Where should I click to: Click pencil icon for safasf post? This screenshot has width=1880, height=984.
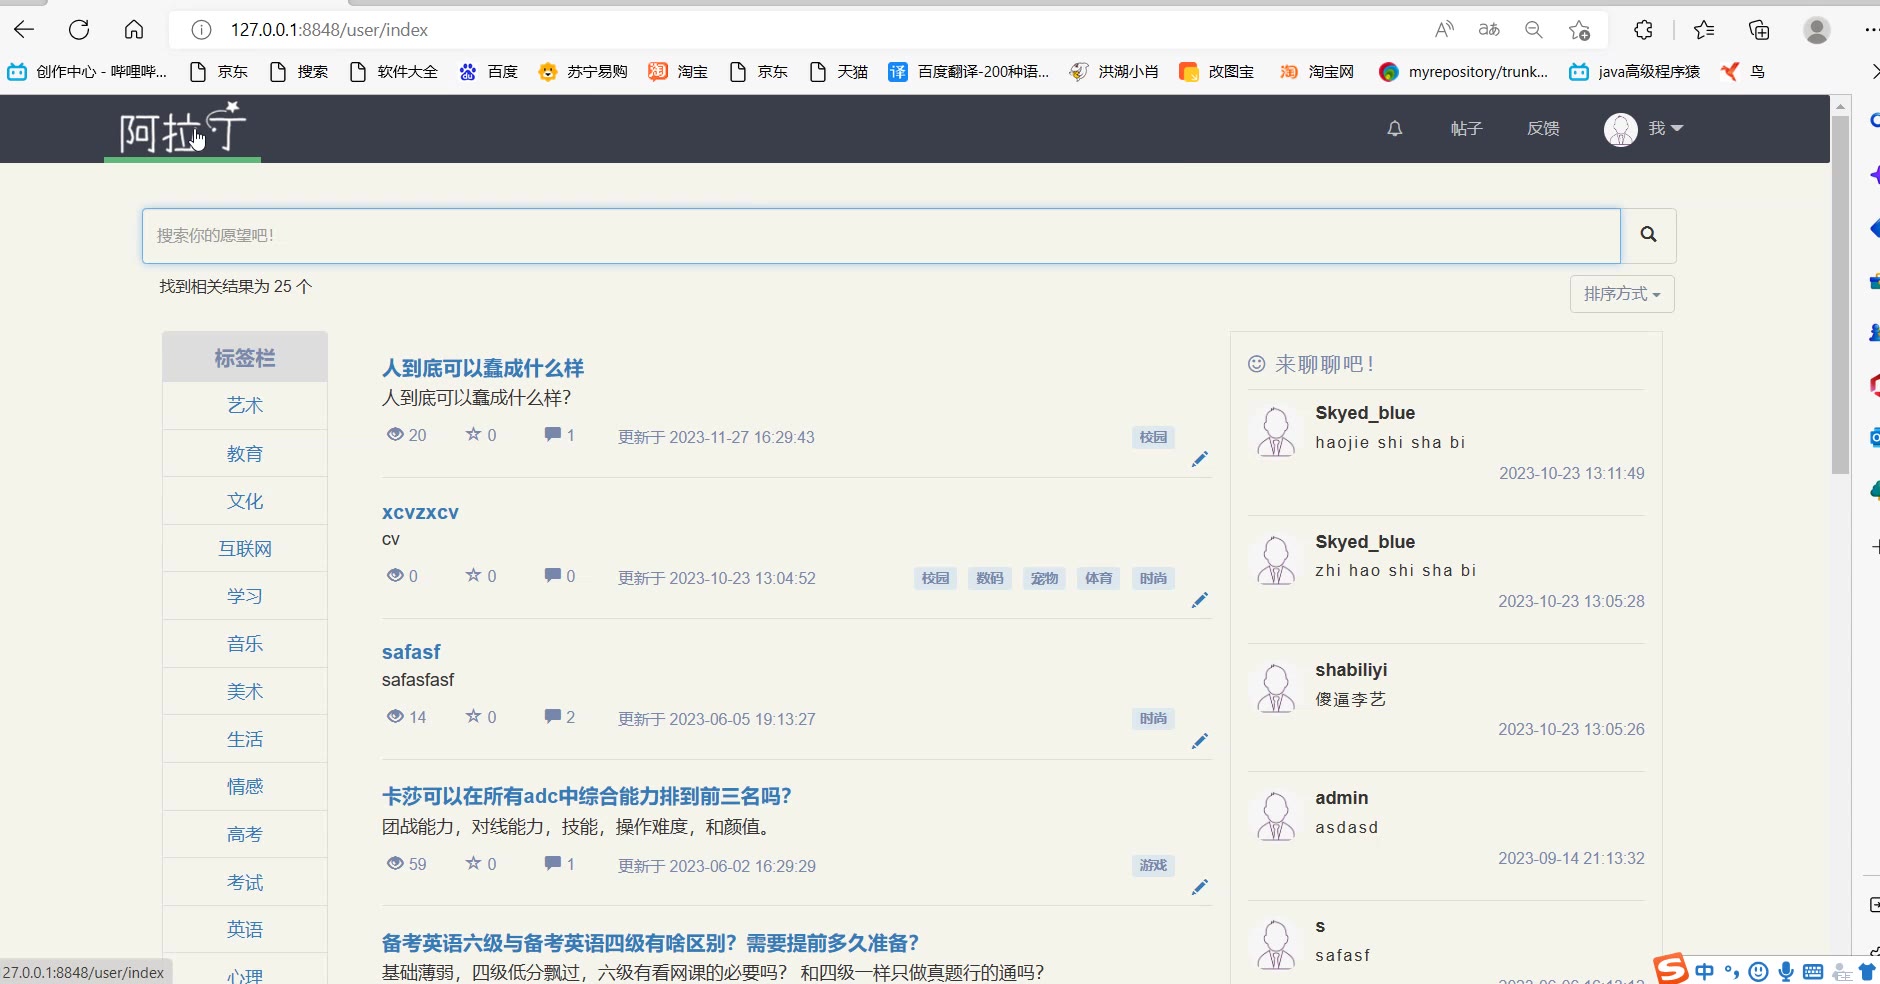point(1200,741)
